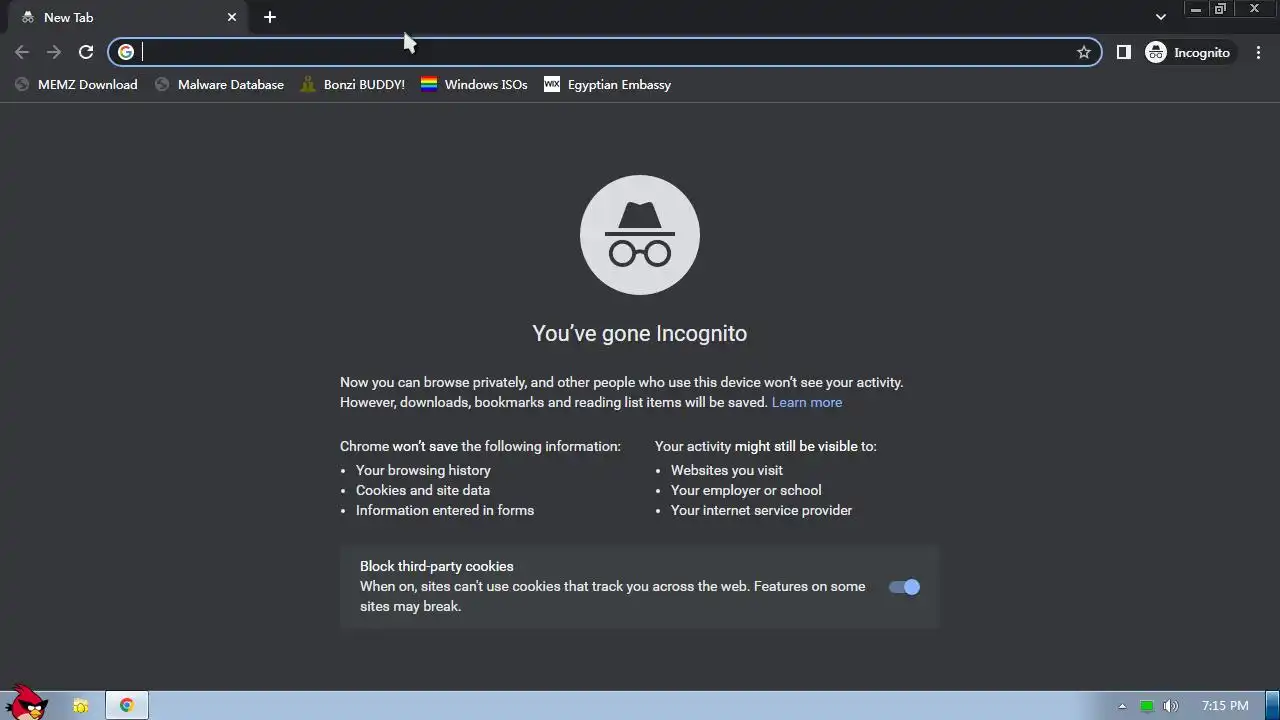
Task: Click the browser Forward arrow
Action: click(x=54, y=52)
